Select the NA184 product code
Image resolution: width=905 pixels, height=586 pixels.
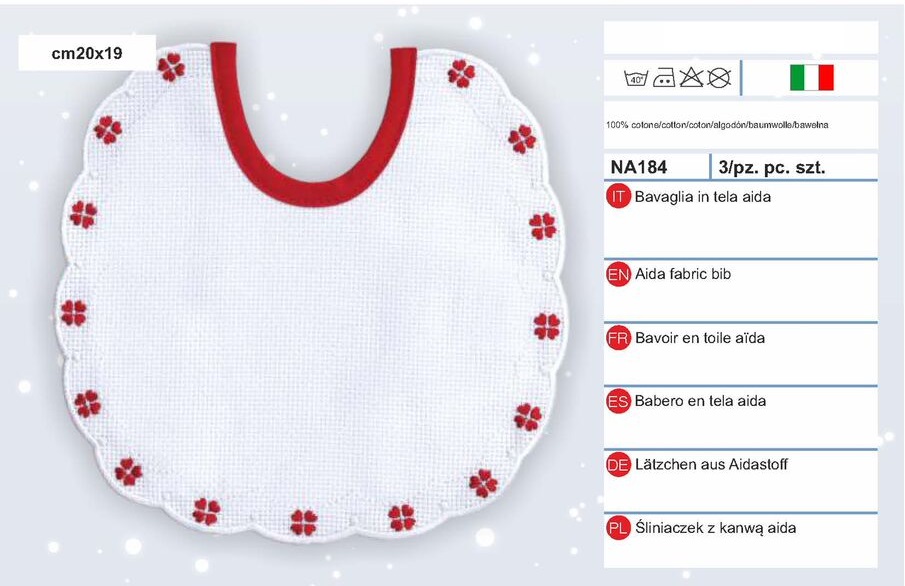point(638,167)
